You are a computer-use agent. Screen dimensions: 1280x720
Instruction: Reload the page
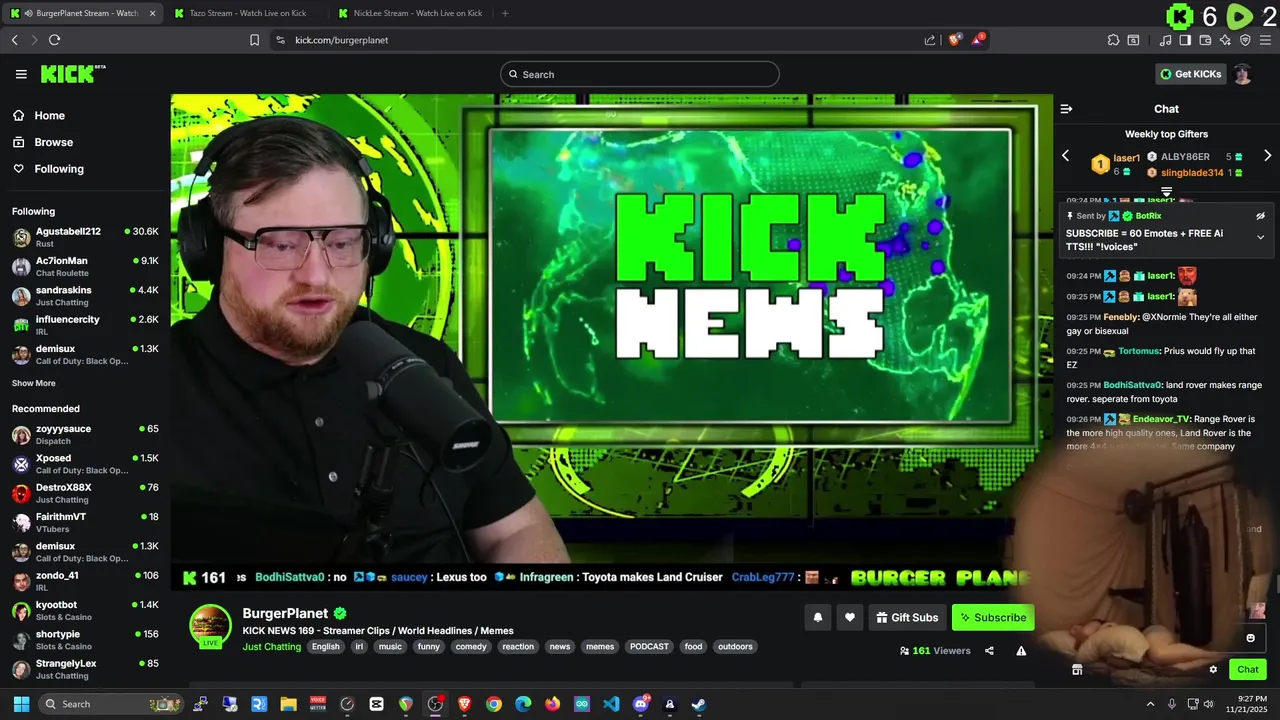(54, 40)
